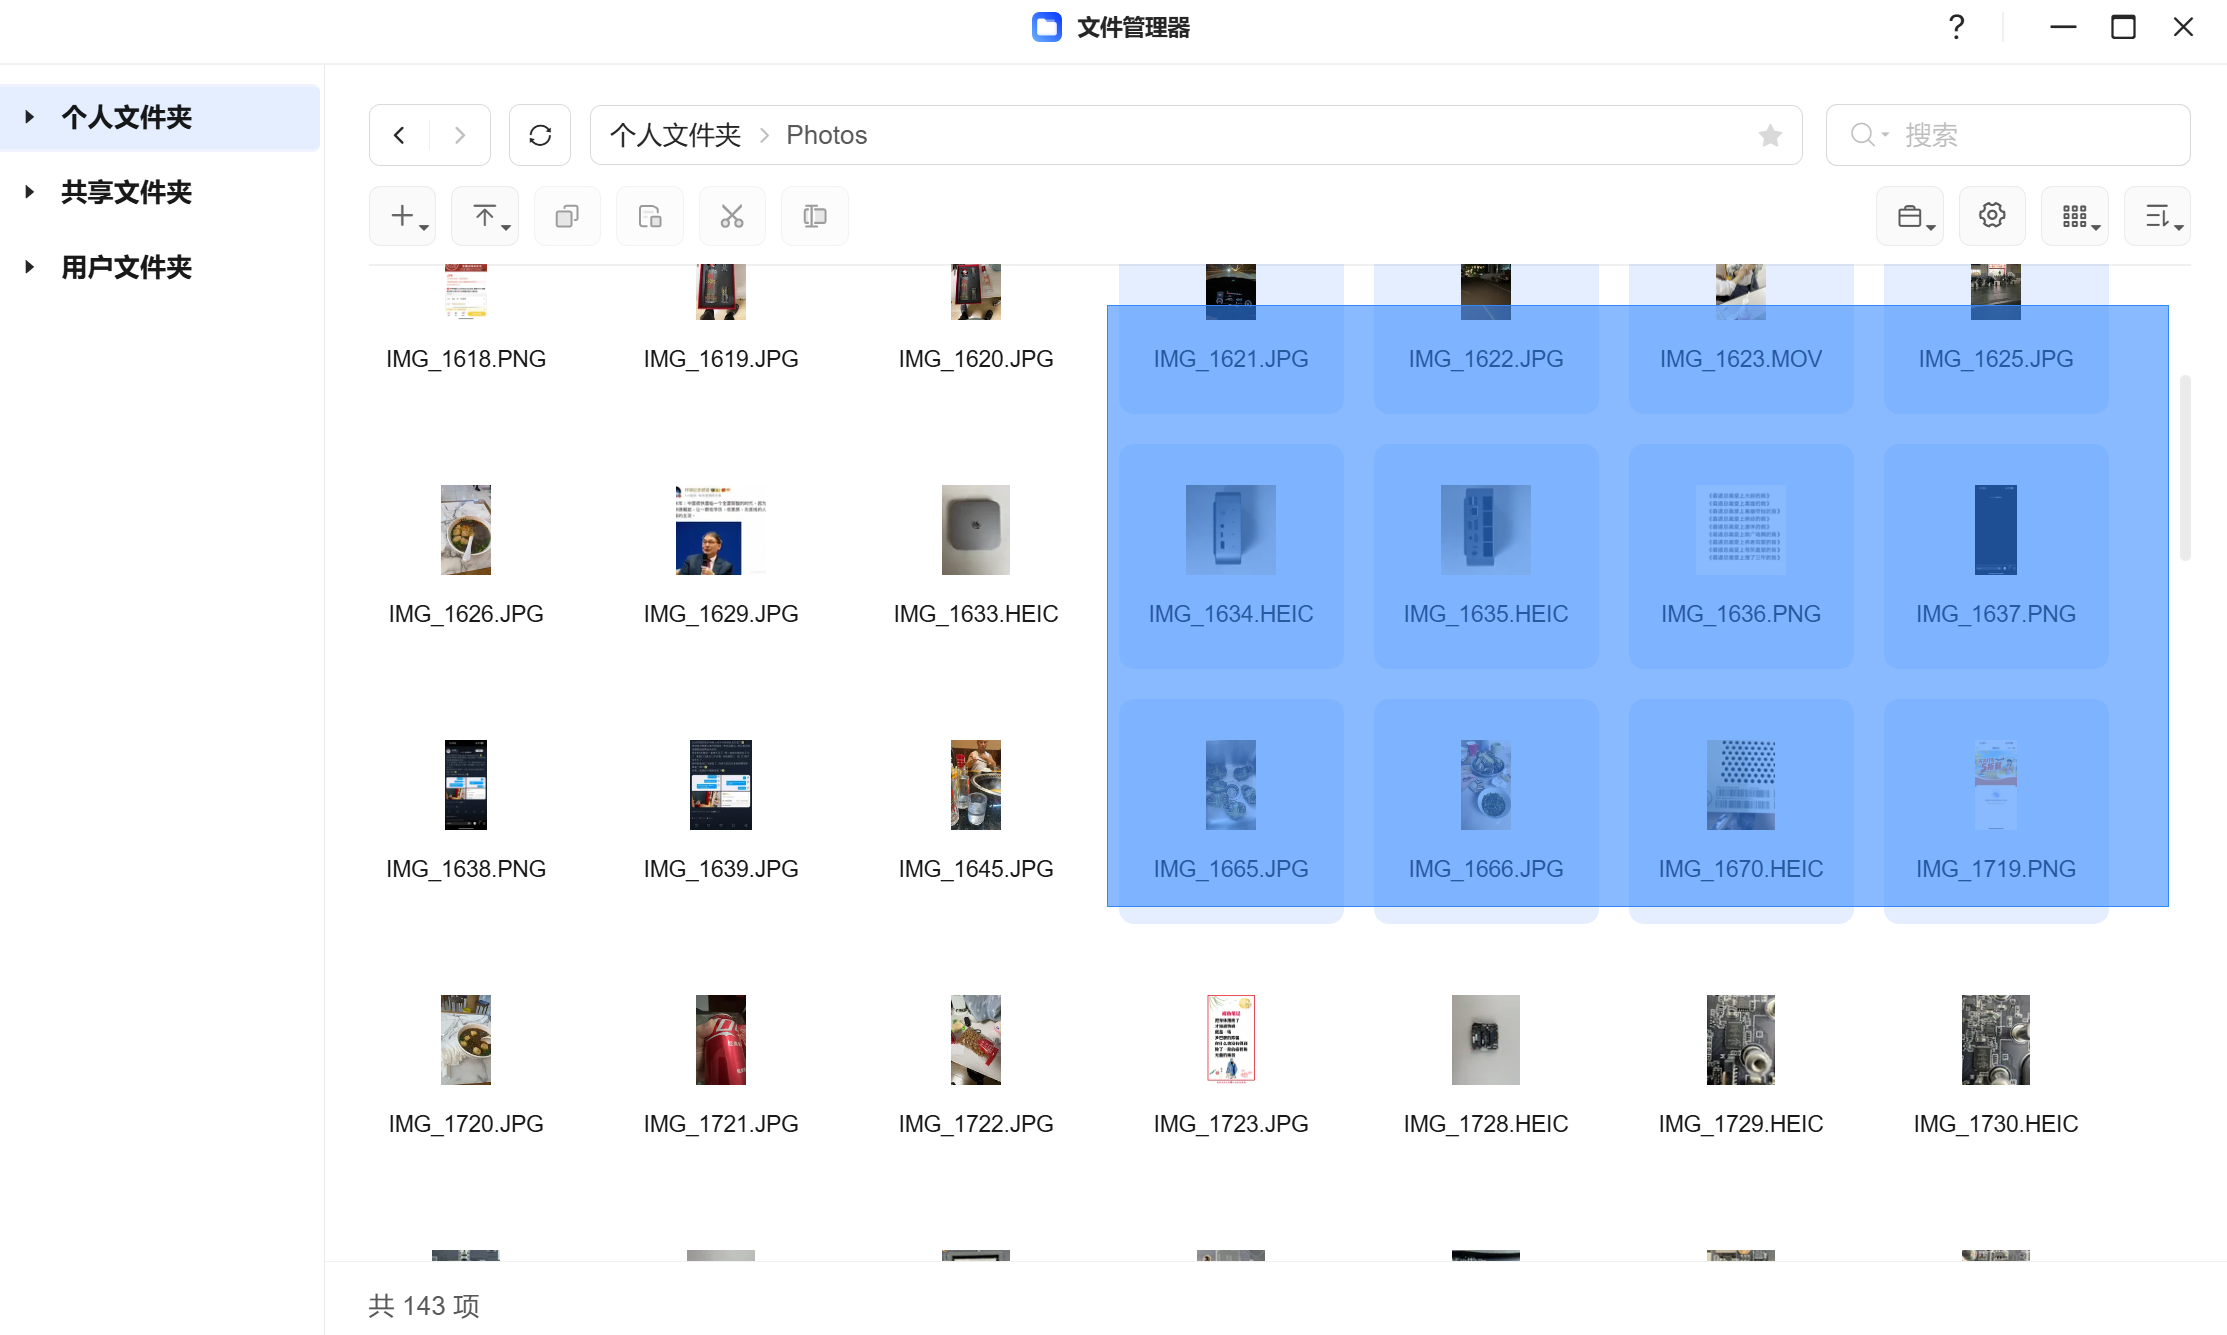Expand the 个人文件夹 tree node

pyautogui.click(x=30, y=117)
